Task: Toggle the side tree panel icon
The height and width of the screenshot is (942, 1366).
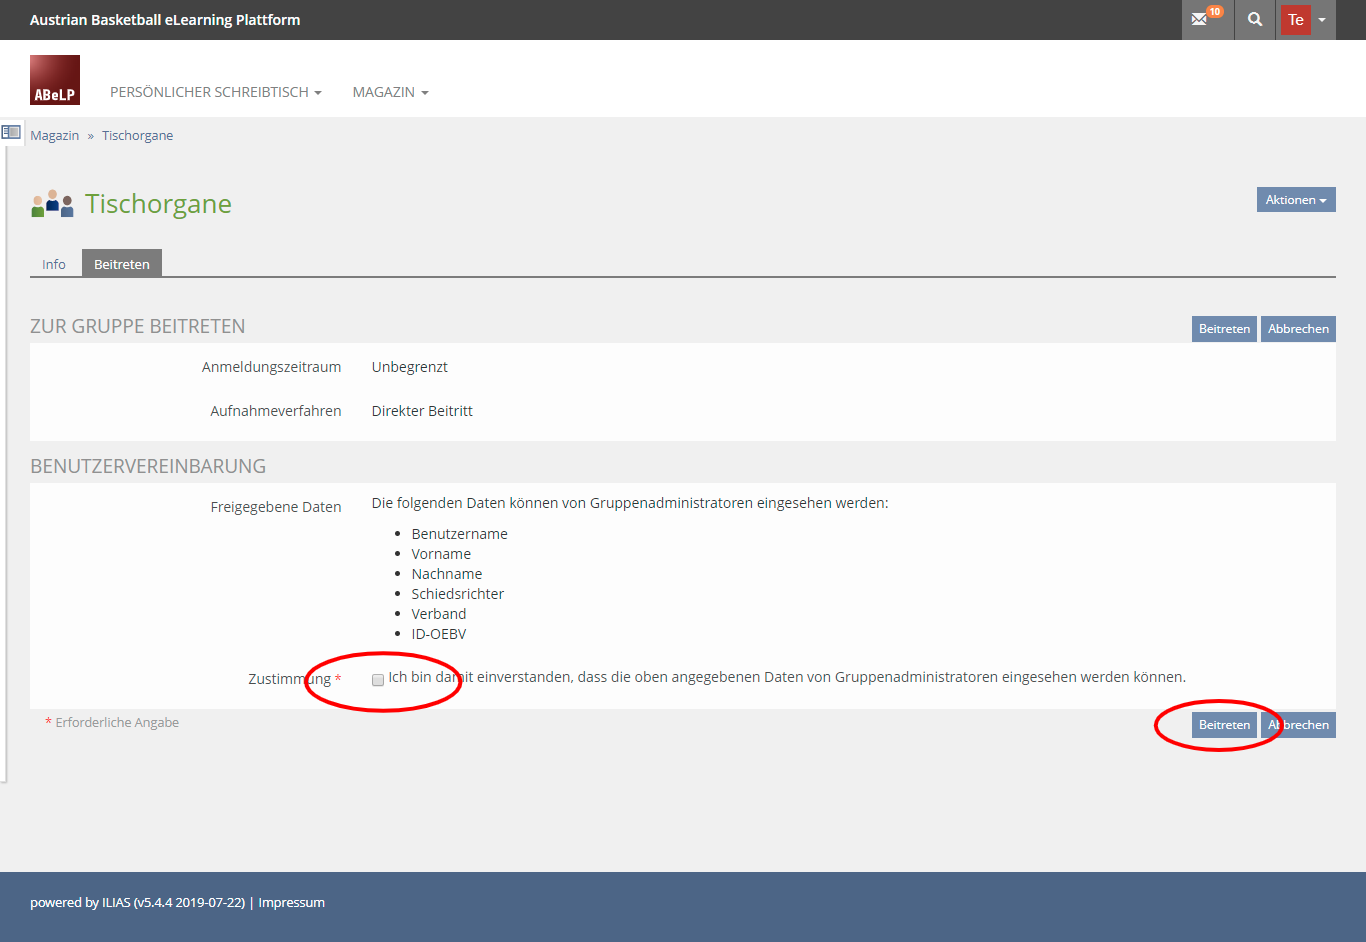Action: click(x=11, y=132)
